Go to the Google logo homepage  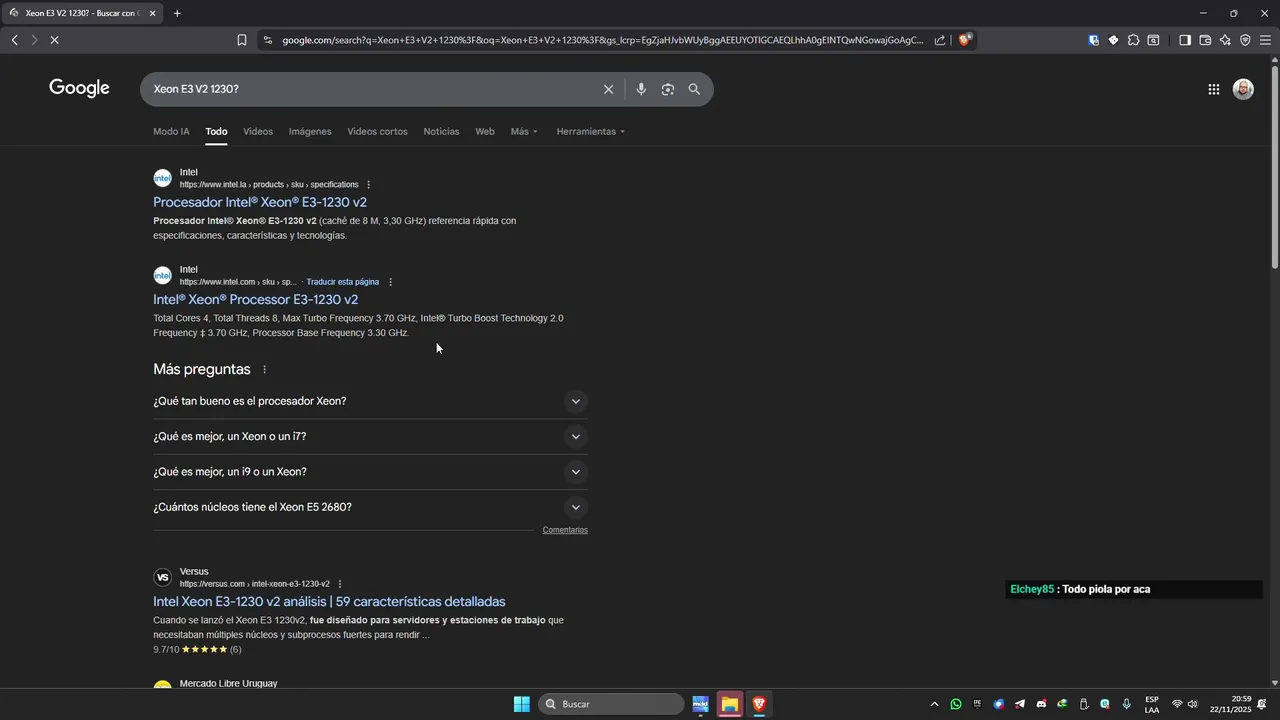click(79, 88)
